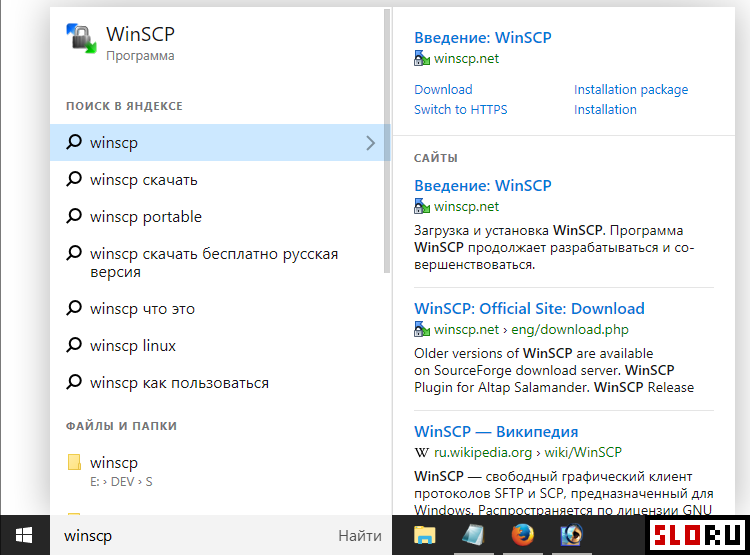Pick the 'winscp linux' suggestion
Screen dimensions: 750x555
(133, 345)
